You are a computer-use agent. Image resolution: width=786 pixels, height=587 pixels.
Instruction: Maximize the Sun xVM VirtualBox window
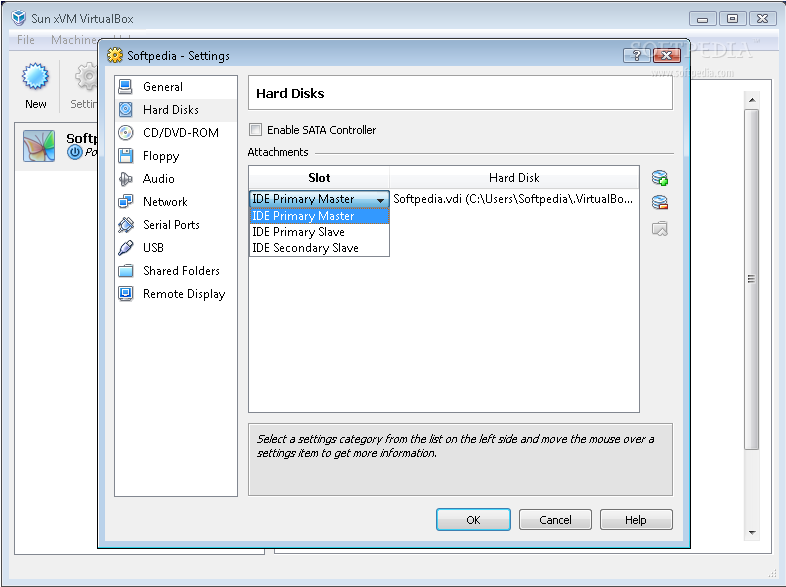click(732, 19)
